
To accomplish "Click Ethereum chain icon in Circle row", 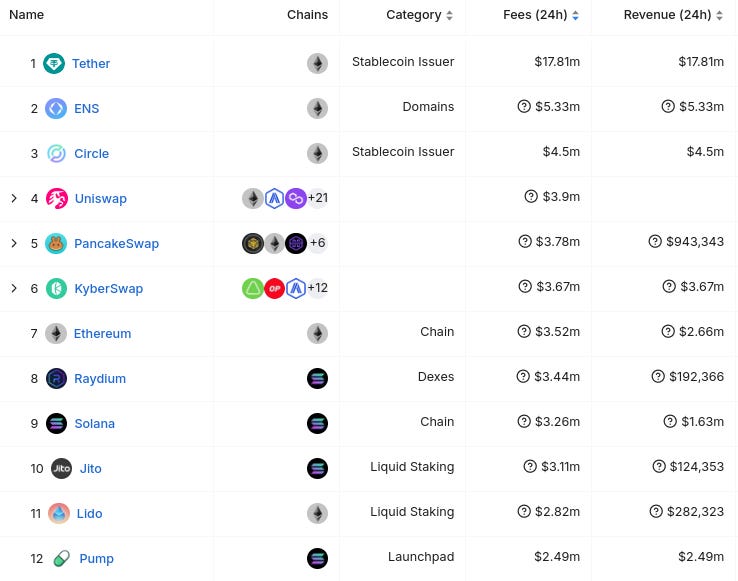I will point(318,153).
